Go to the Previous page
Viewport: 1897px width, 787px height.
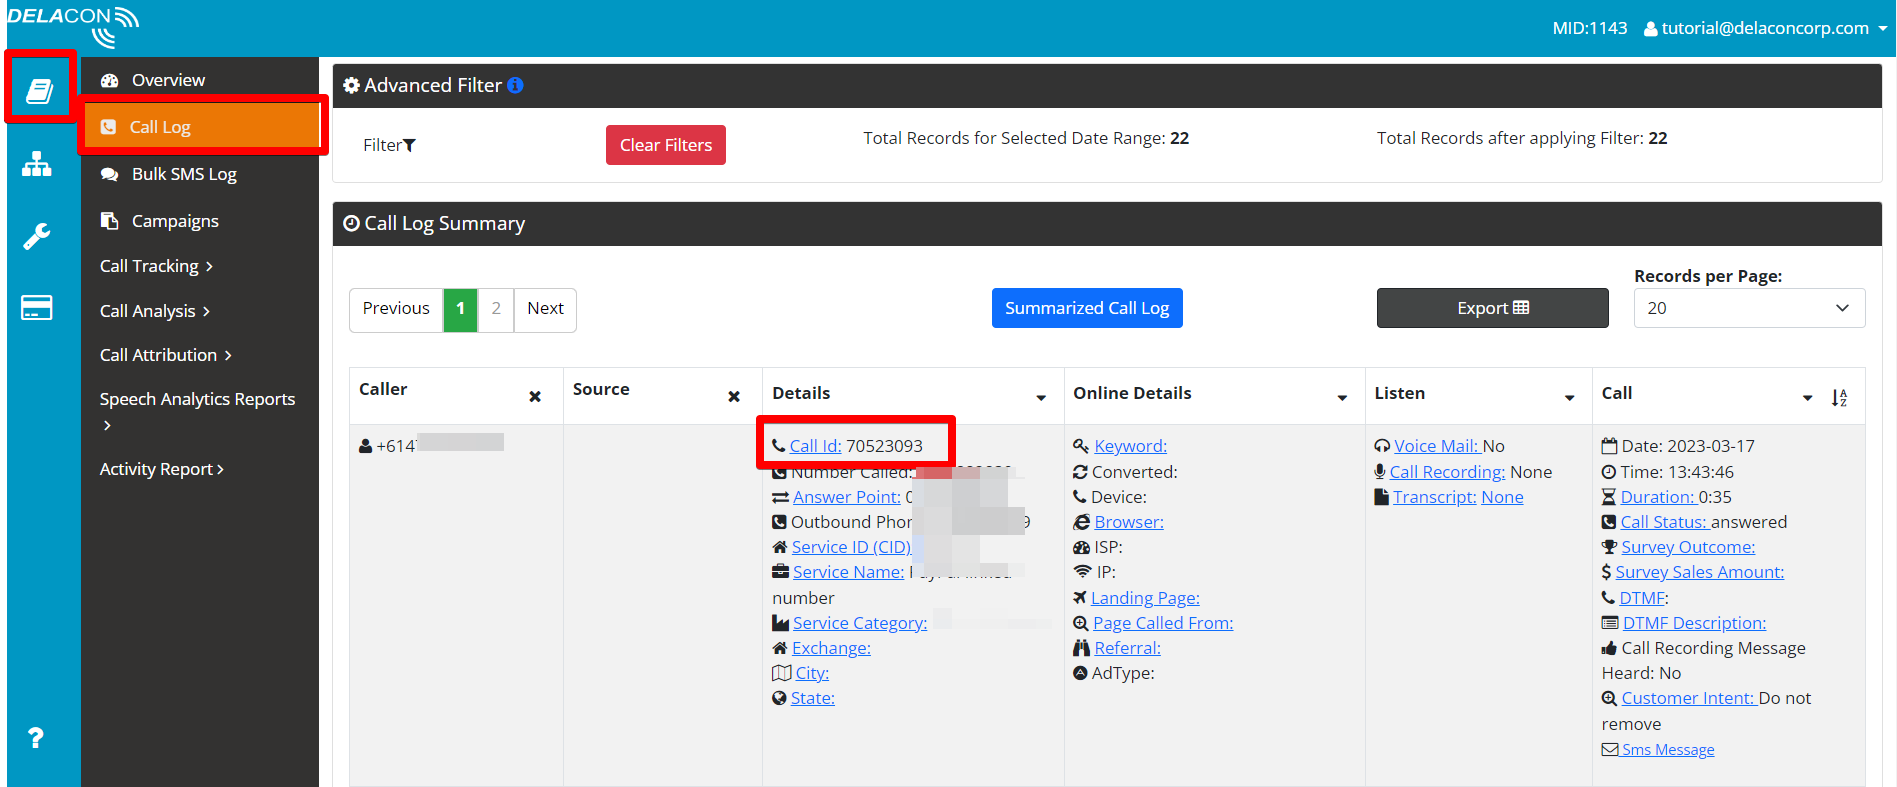396,309
